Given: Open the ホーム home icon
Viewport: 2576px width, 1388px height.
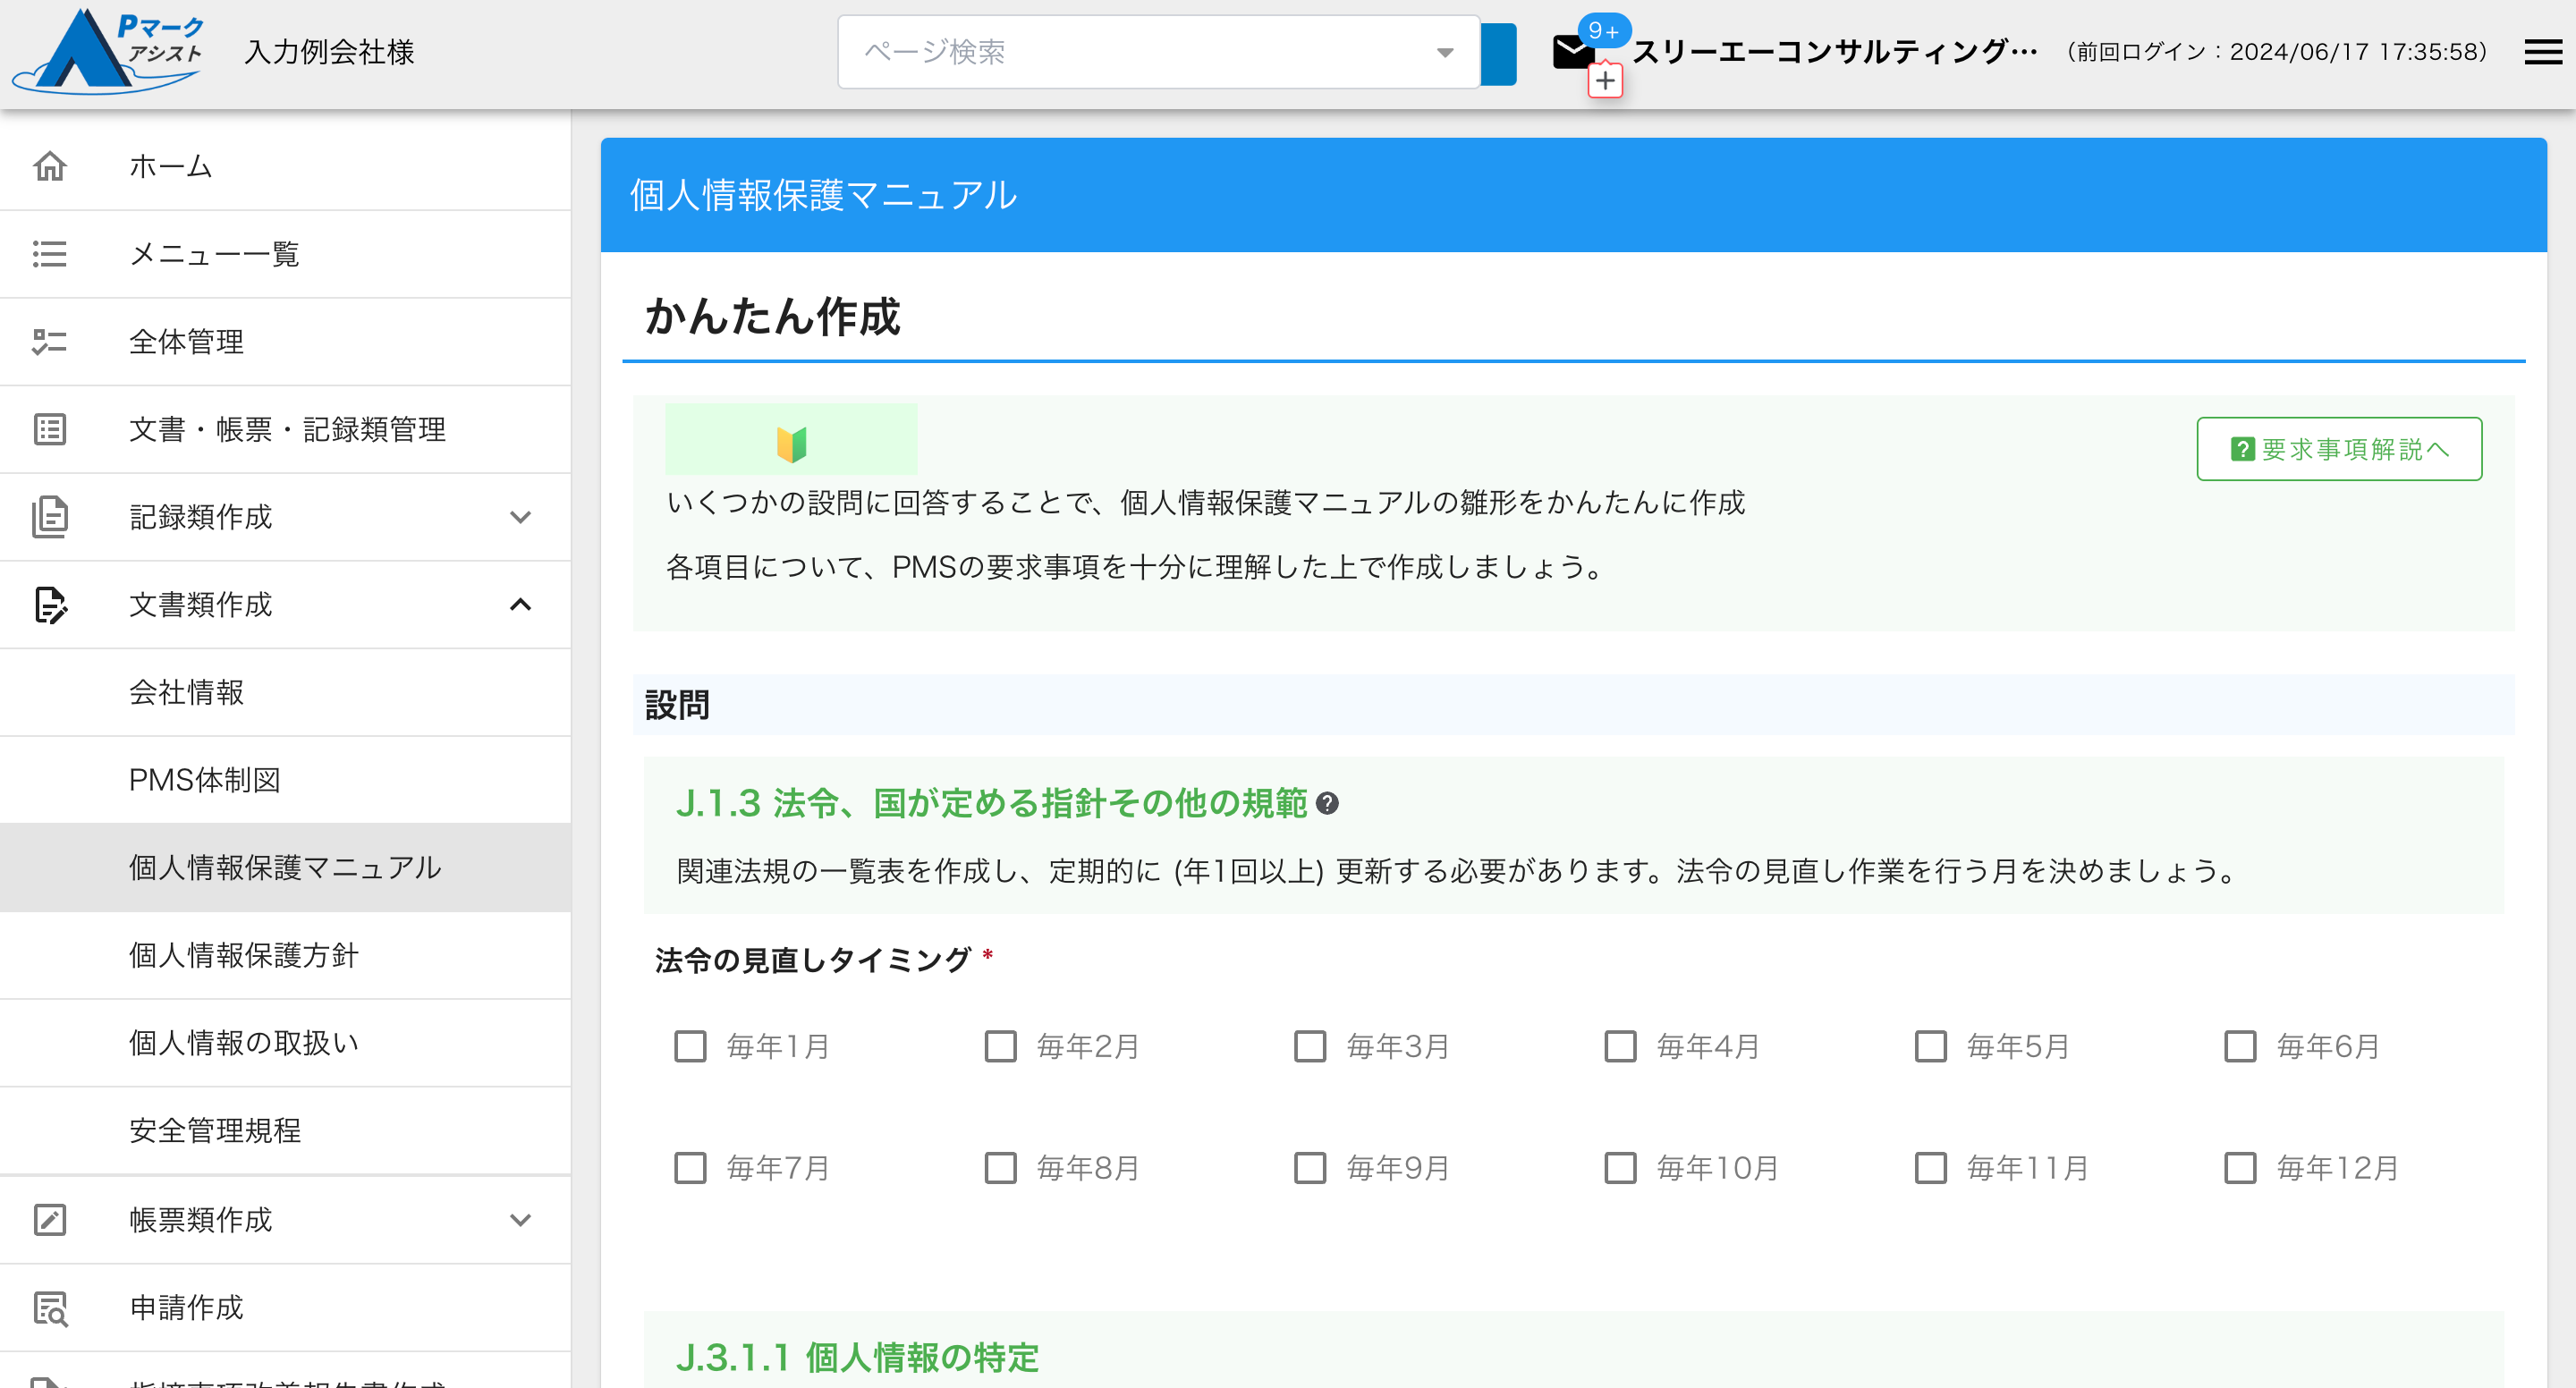Looking at the screenshot, I should (x=49, y=166).
